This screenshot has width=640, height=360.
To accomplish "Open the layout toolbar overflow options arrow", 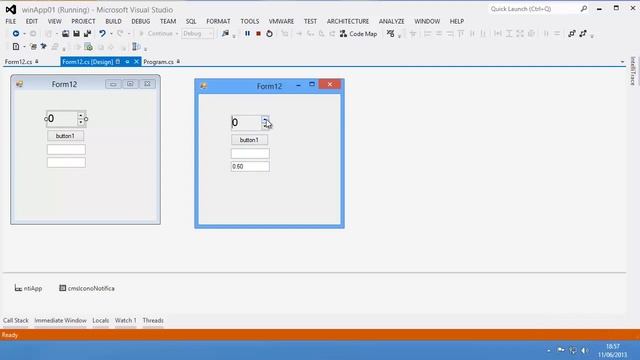I will (x=592, y=36).
